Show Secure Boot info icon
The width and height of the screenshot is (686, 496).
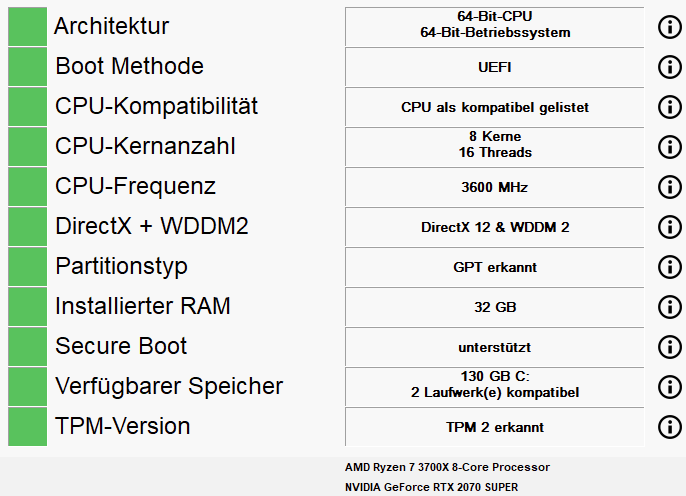(670, 347)
